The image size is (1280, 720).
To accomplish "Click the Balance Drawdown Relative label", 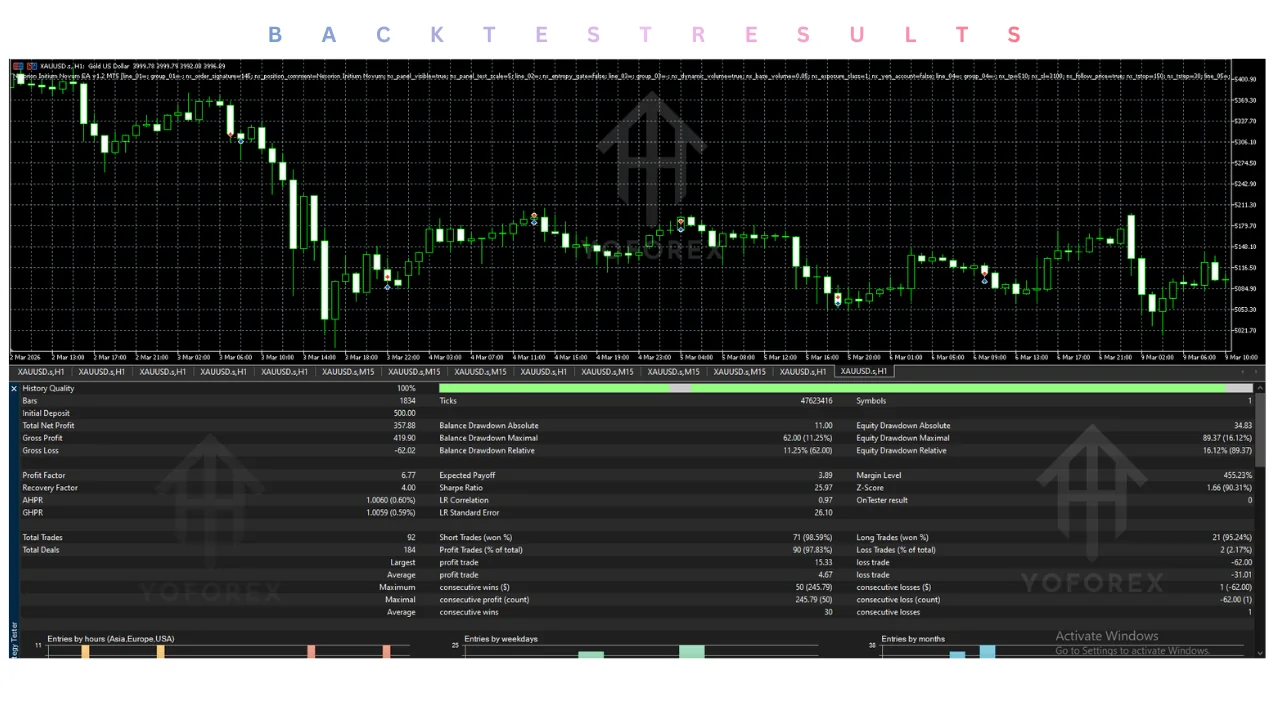I will click(486, 451).
